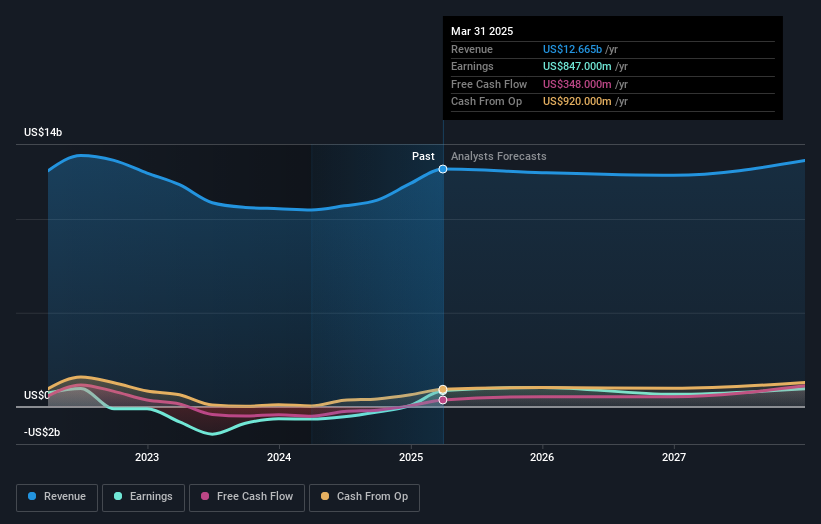Click the US$920.000m cash from op value

click(x=577, y=102)
